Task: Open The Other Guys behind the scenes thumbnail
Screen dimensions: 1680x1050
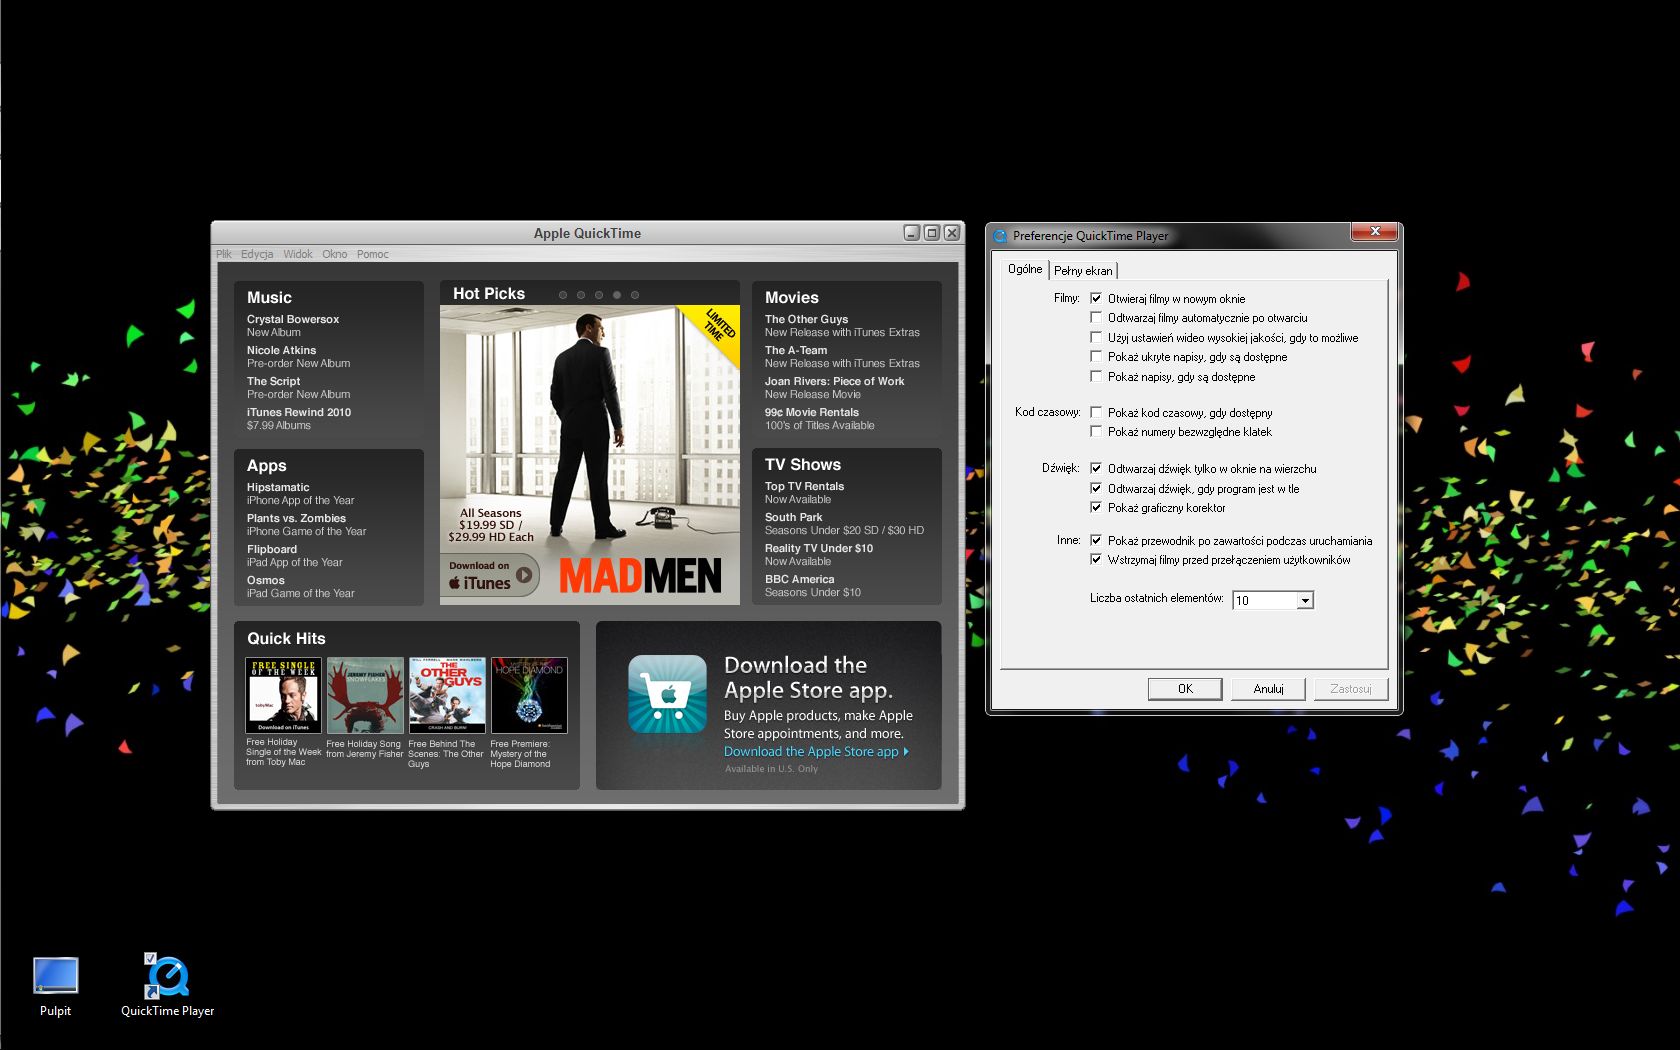Action: [447, 695]
